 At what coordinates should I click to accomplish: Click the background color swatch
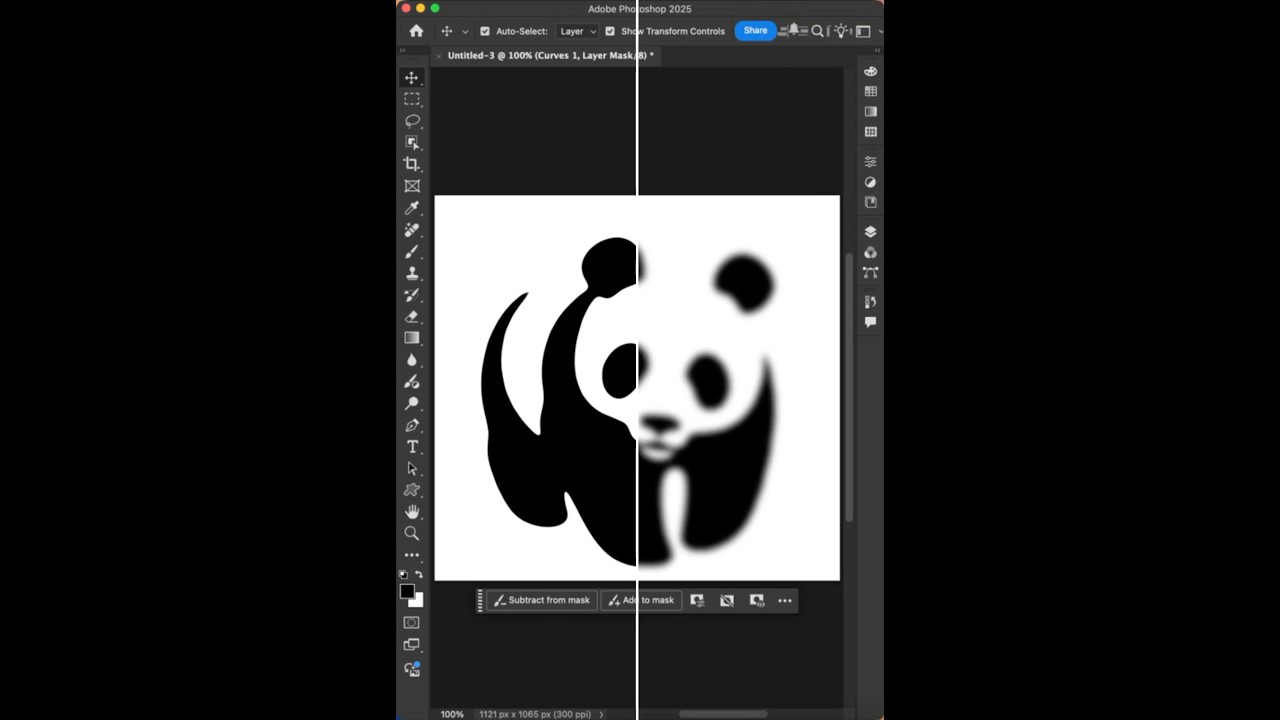click(418, 601)
